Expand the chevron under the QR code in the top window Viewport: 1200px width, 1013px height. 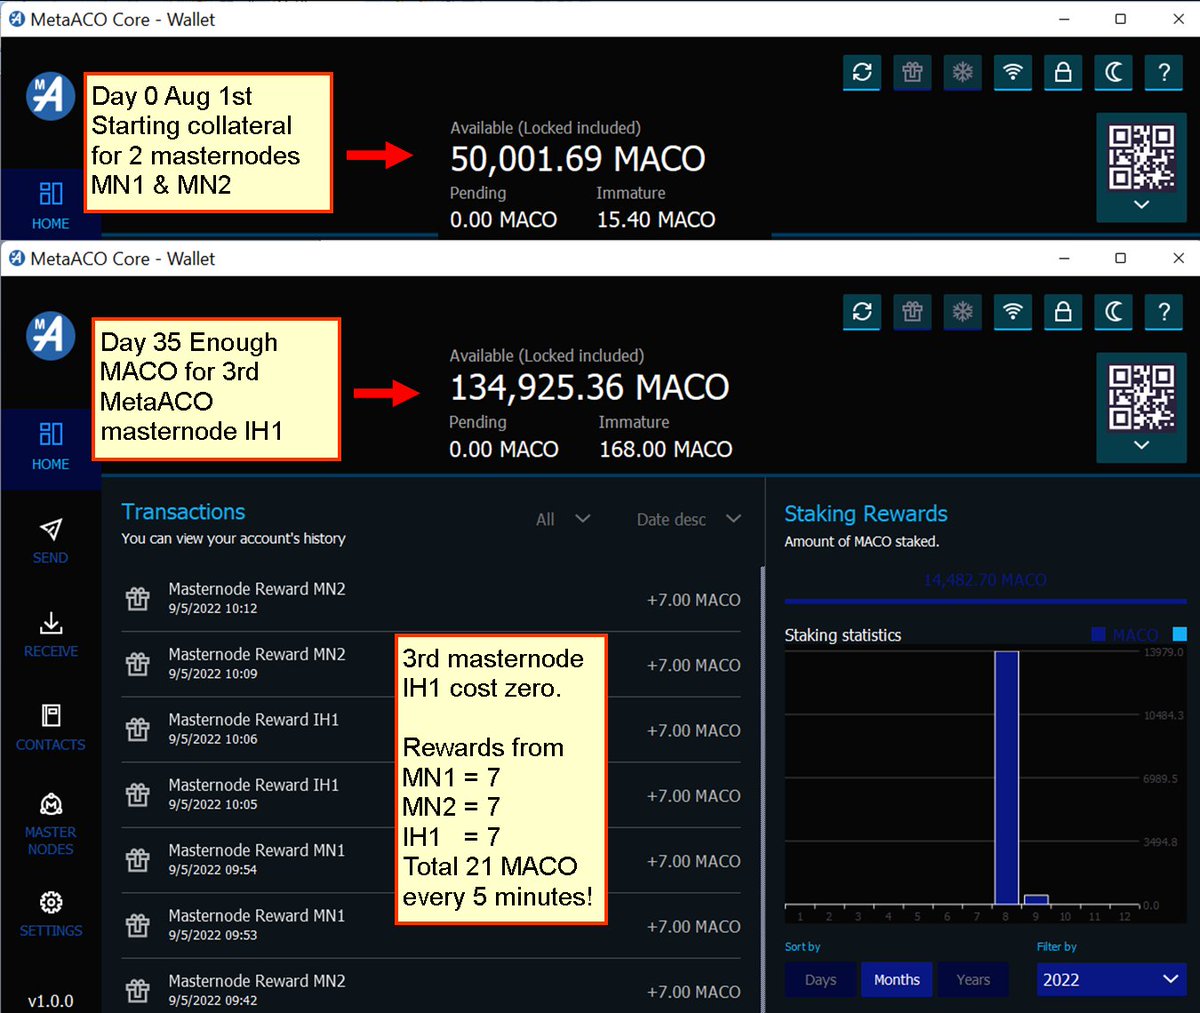coord(1141,204)
